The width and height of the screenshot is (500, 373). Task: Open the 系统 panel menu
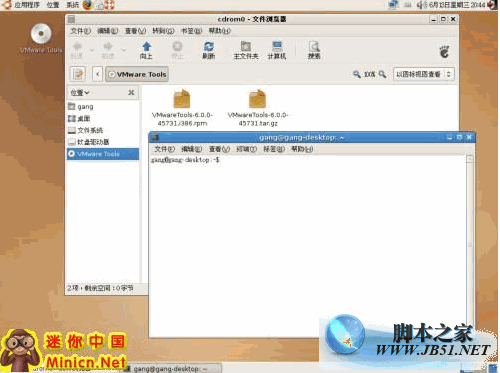72,5
